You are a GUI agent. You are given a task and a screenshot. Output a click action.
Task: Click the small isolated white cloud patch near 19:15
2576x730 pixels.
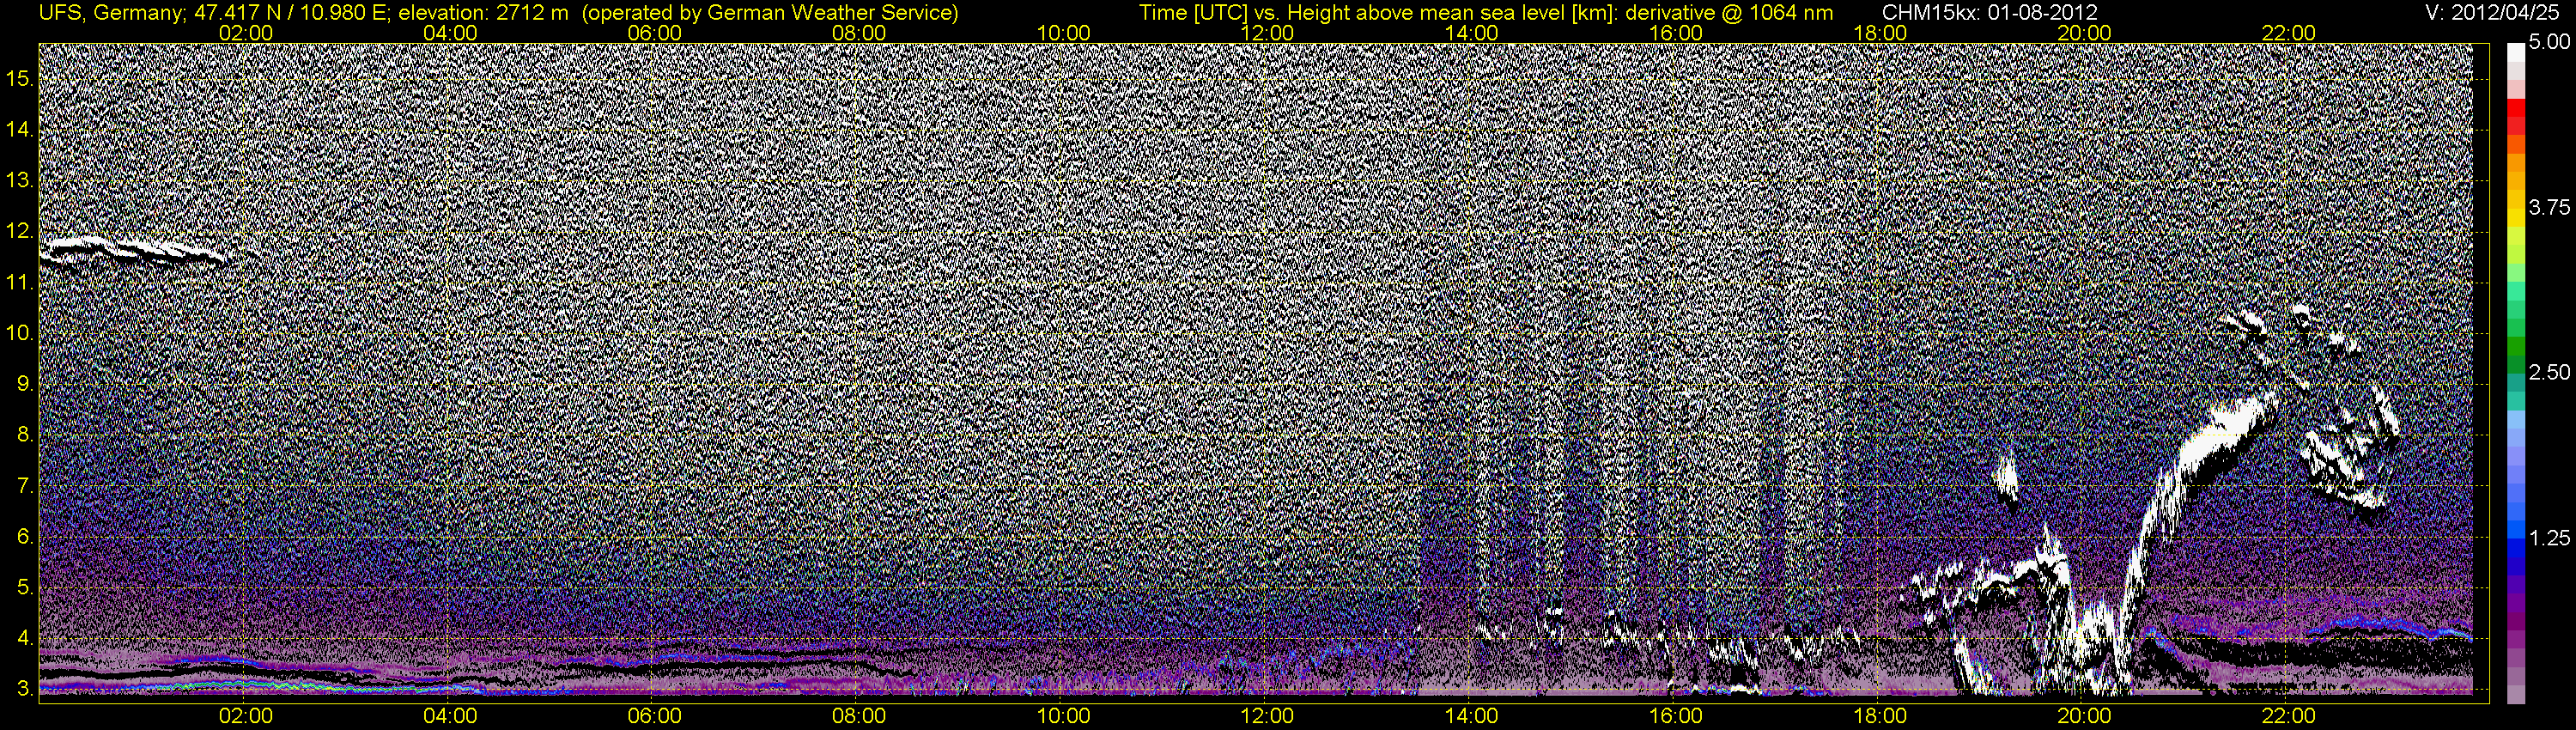tap(2007, 477)
